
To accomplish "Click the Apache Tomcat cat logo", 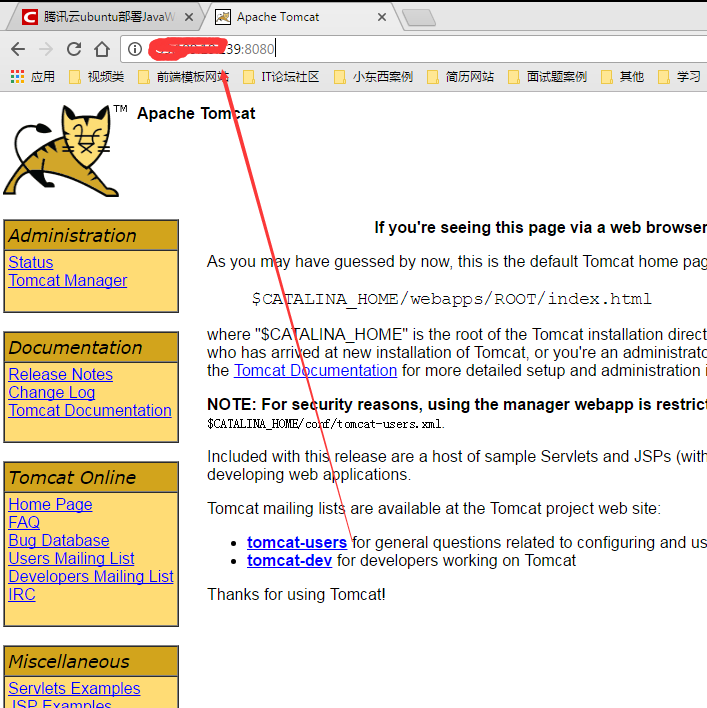I will tap(61, 150).
